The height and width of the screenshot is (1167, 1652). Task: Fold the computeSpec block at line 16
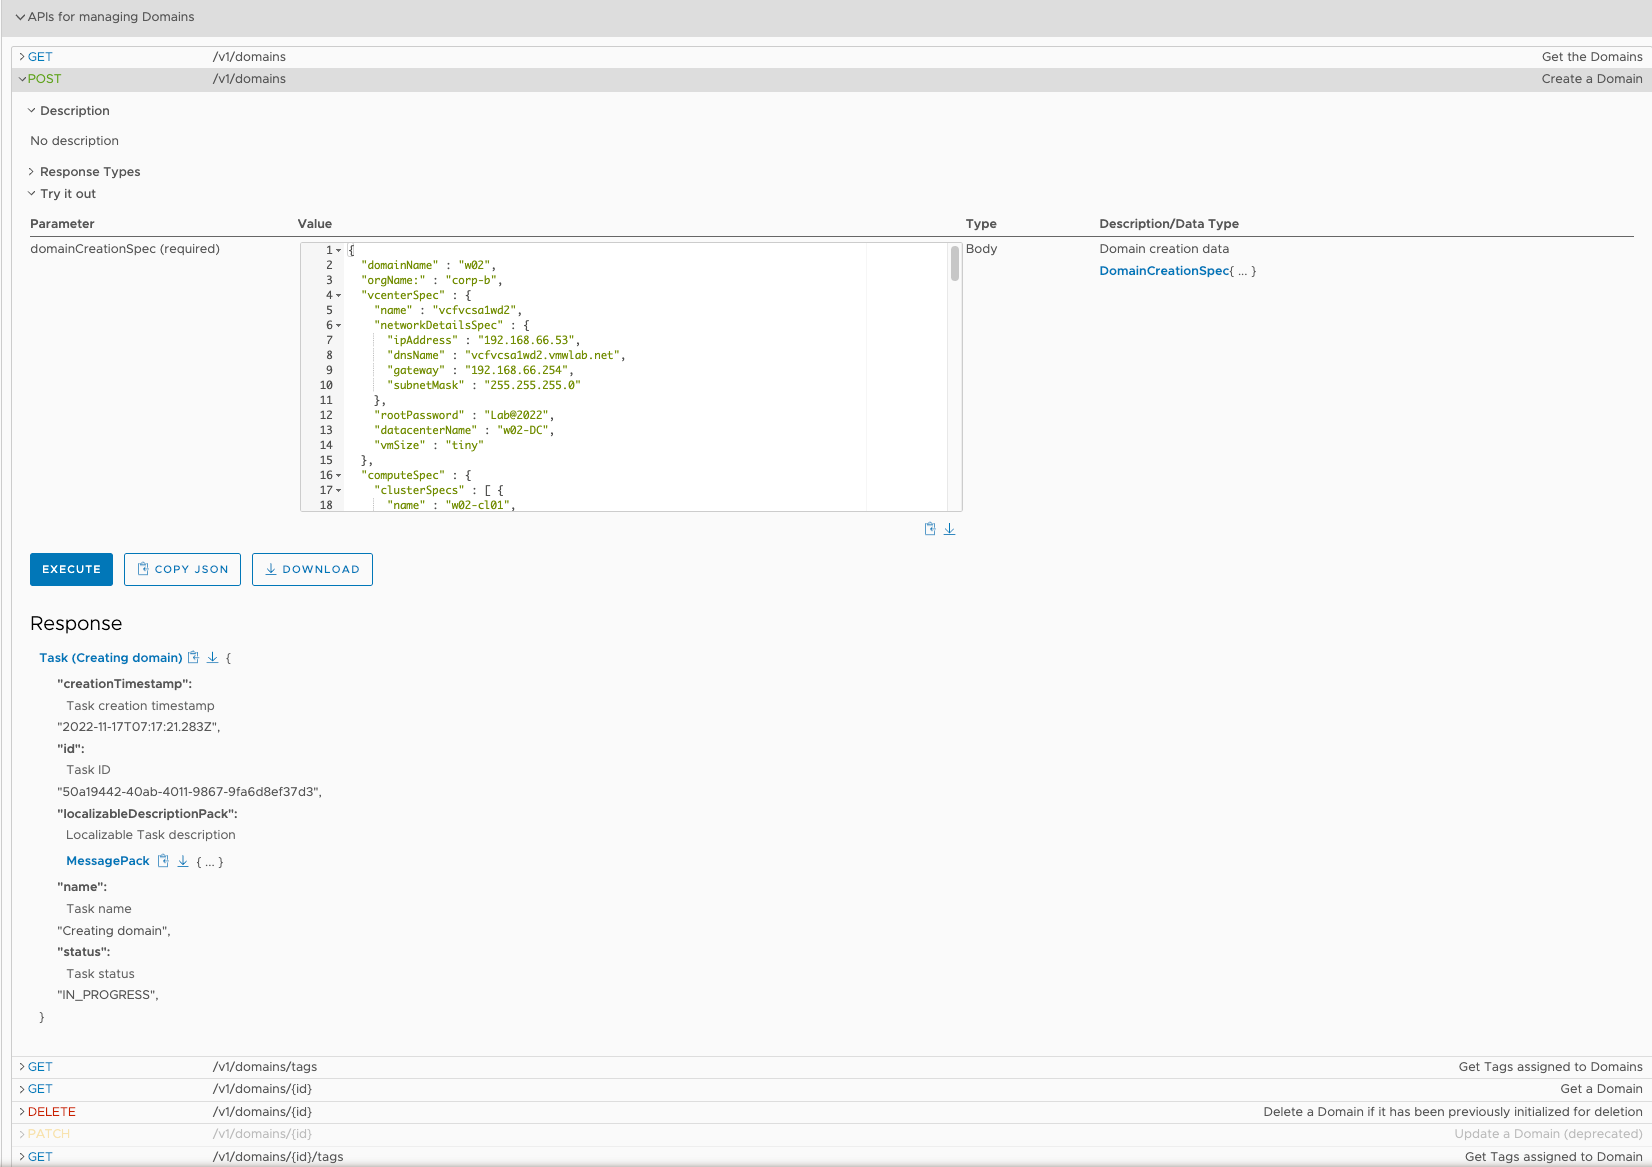[338, 476]
